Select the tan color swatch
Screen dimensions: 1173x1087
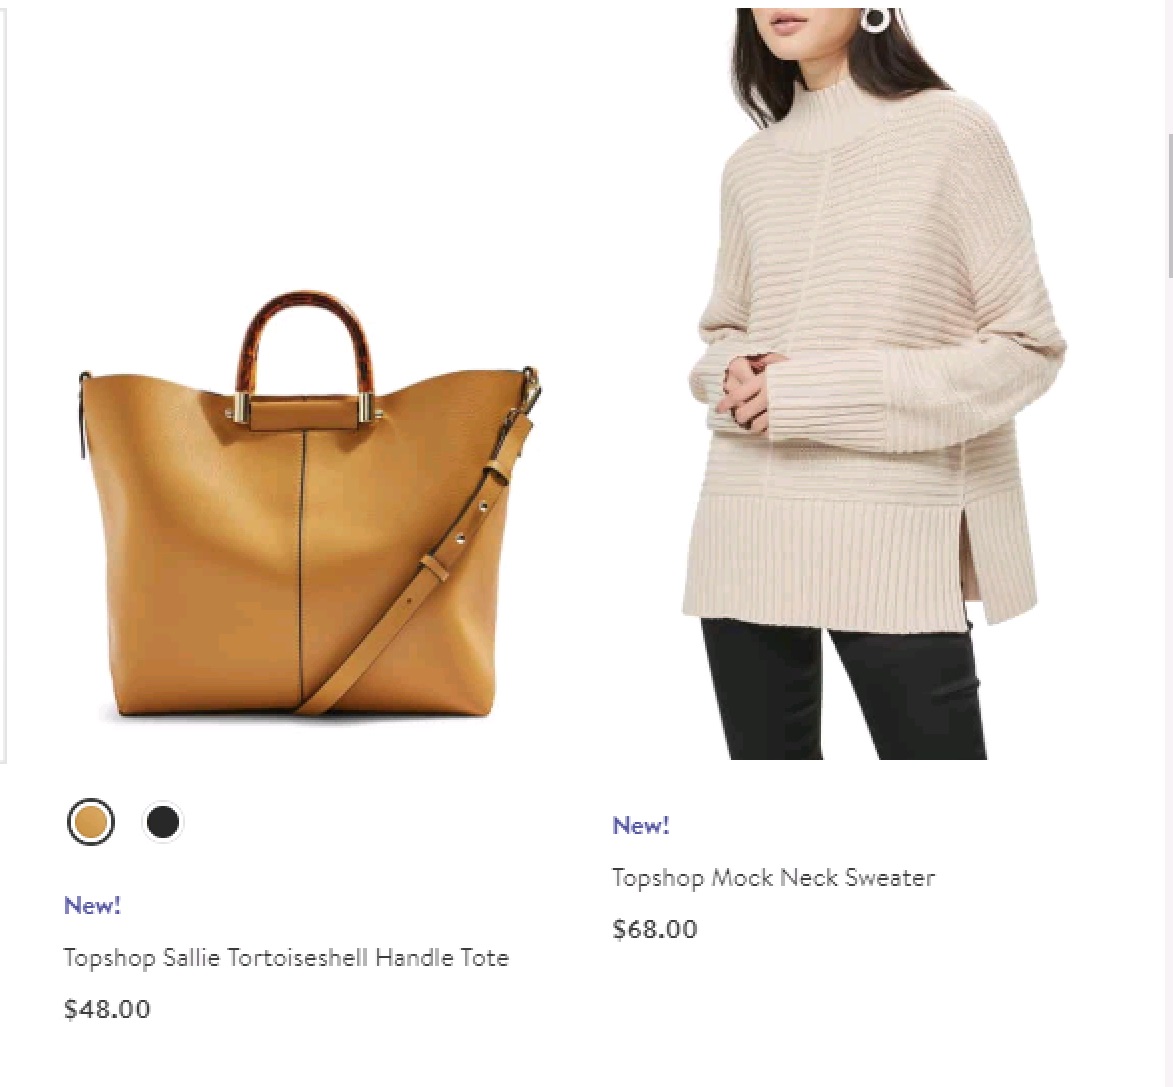[91, 821]
